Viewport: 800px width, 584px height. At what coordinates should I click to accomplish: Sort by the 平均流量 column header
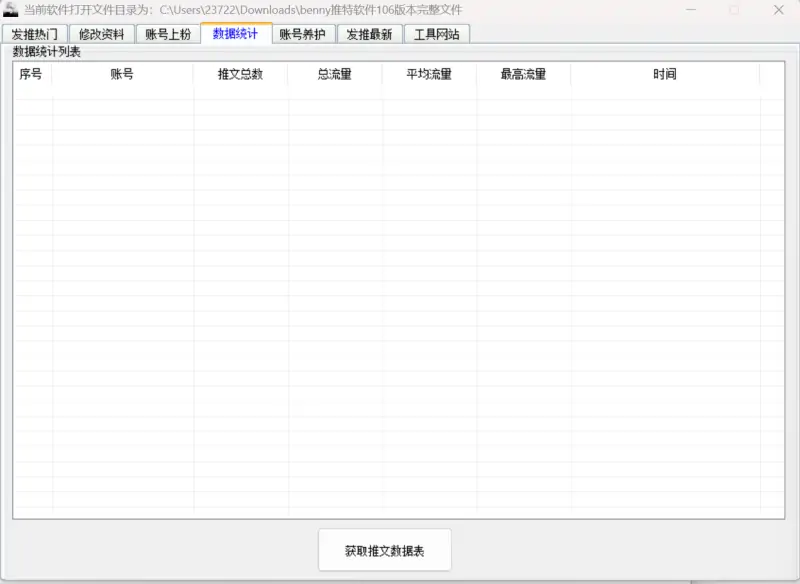[429, 74]
